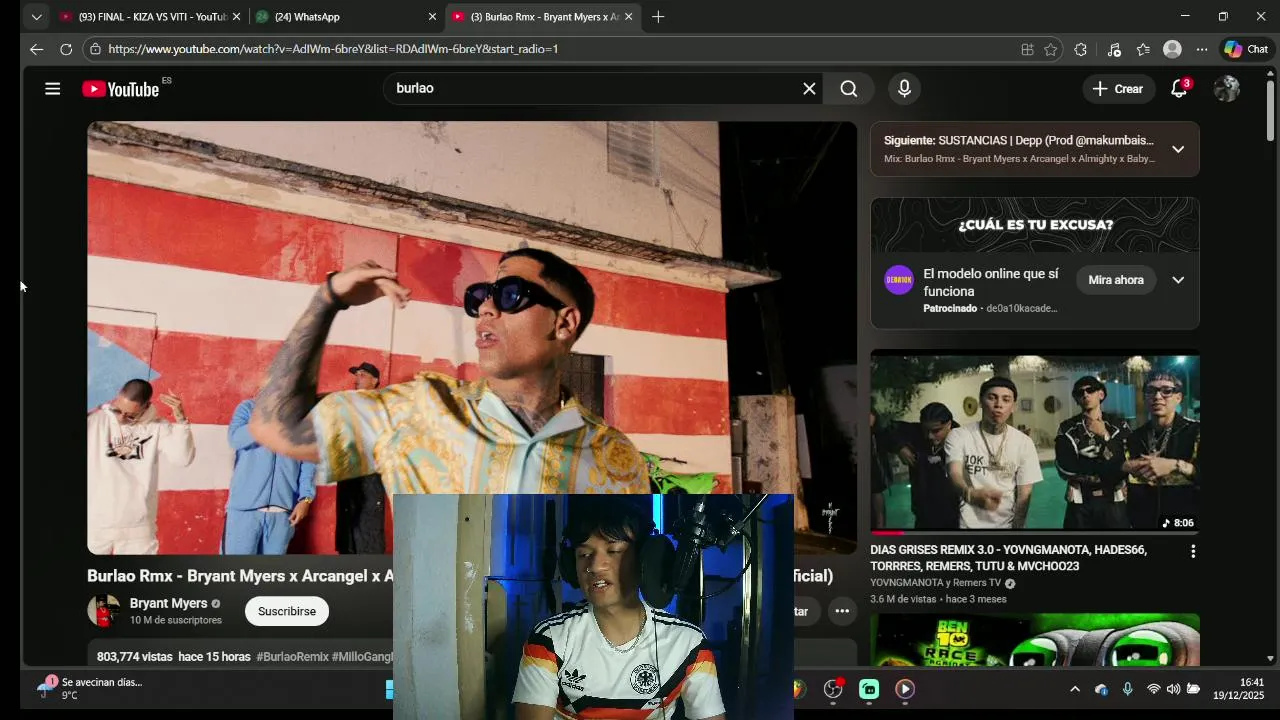Click the main video player
Image resolution: width=1280 pixels, height=720 pixels.
(471, 338)
